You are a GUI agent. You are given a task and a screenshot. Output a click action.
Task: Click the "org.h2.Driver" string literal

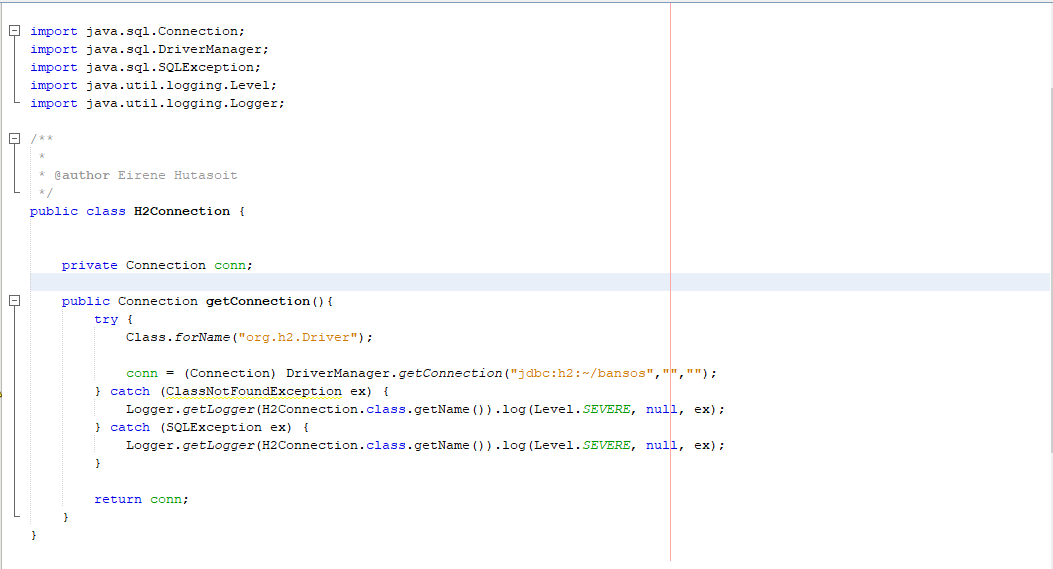tap(297, 337)
